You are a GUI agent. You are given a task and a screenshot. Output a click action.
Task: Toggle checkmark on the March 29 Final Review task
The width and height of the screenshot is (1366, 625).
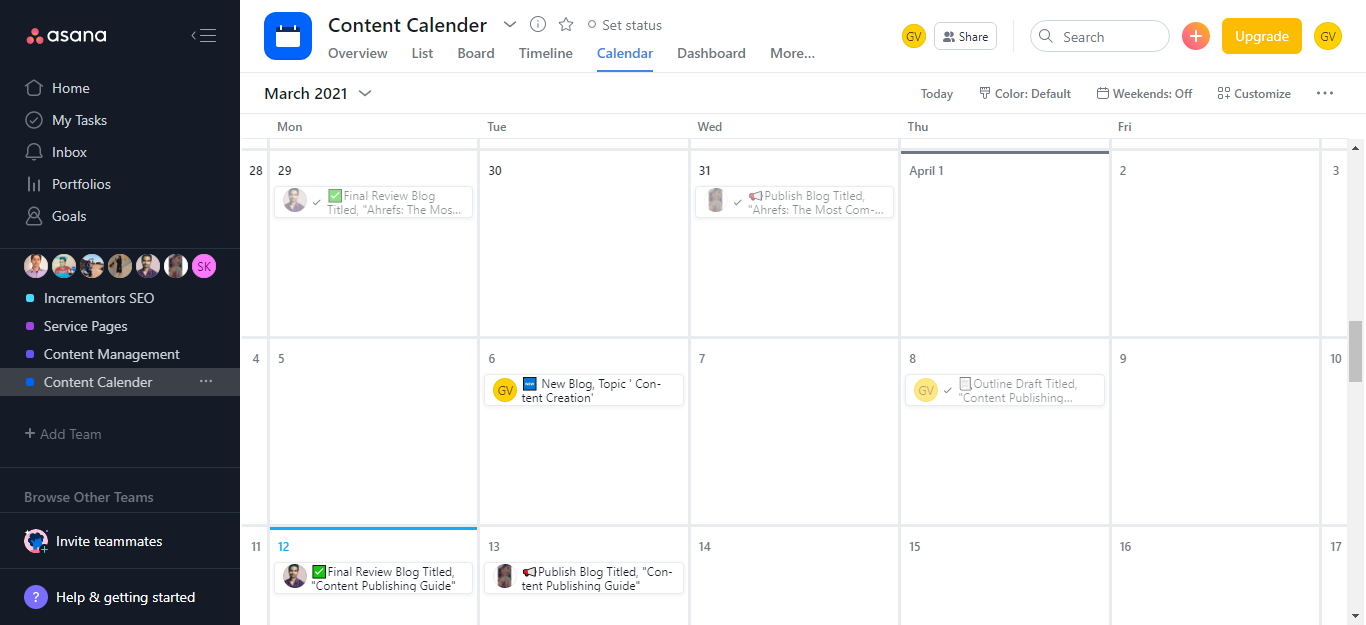(x=316, y=202)
